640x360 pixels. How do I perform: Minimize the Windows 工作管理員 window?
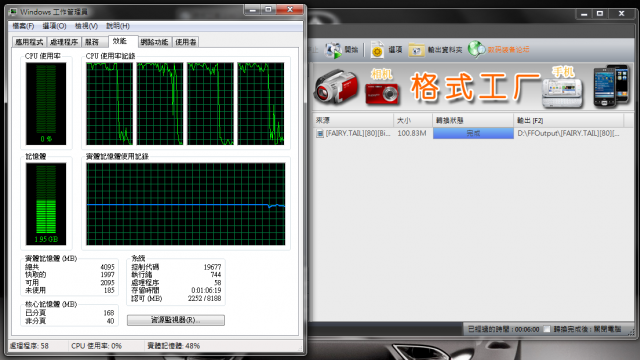(x=253, y=10)
